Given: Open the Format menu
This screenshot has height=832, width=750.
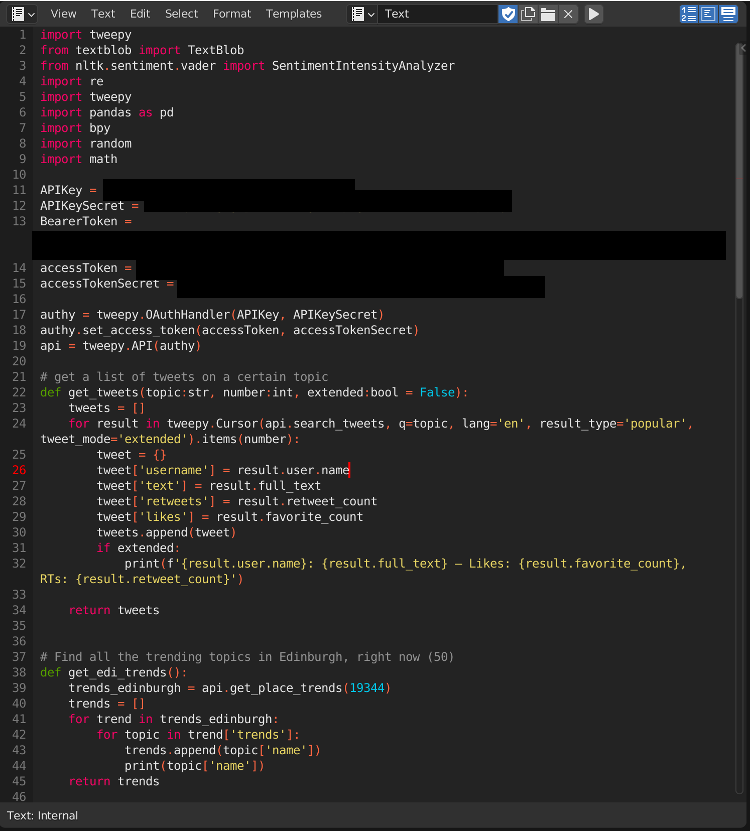Looking at the screenshot, I should [232, 14].
